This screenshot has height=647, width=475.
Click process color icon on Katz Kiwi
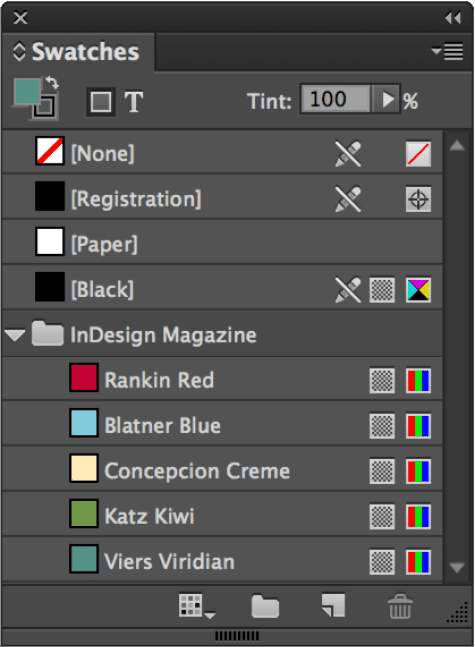pyautogui.click(x=382, y=517)
